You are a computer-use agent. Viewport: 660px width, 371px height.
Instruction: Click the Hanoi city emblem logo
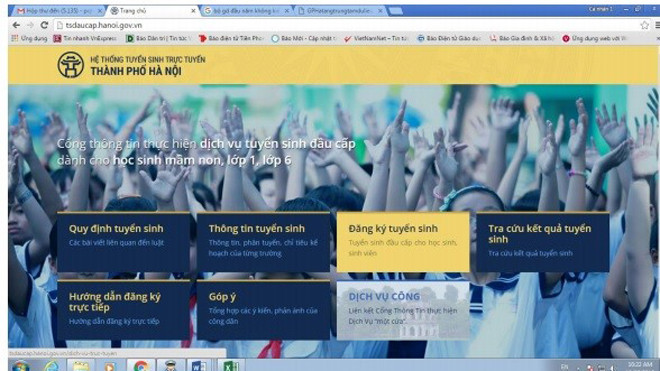click(x=70, y=64)
